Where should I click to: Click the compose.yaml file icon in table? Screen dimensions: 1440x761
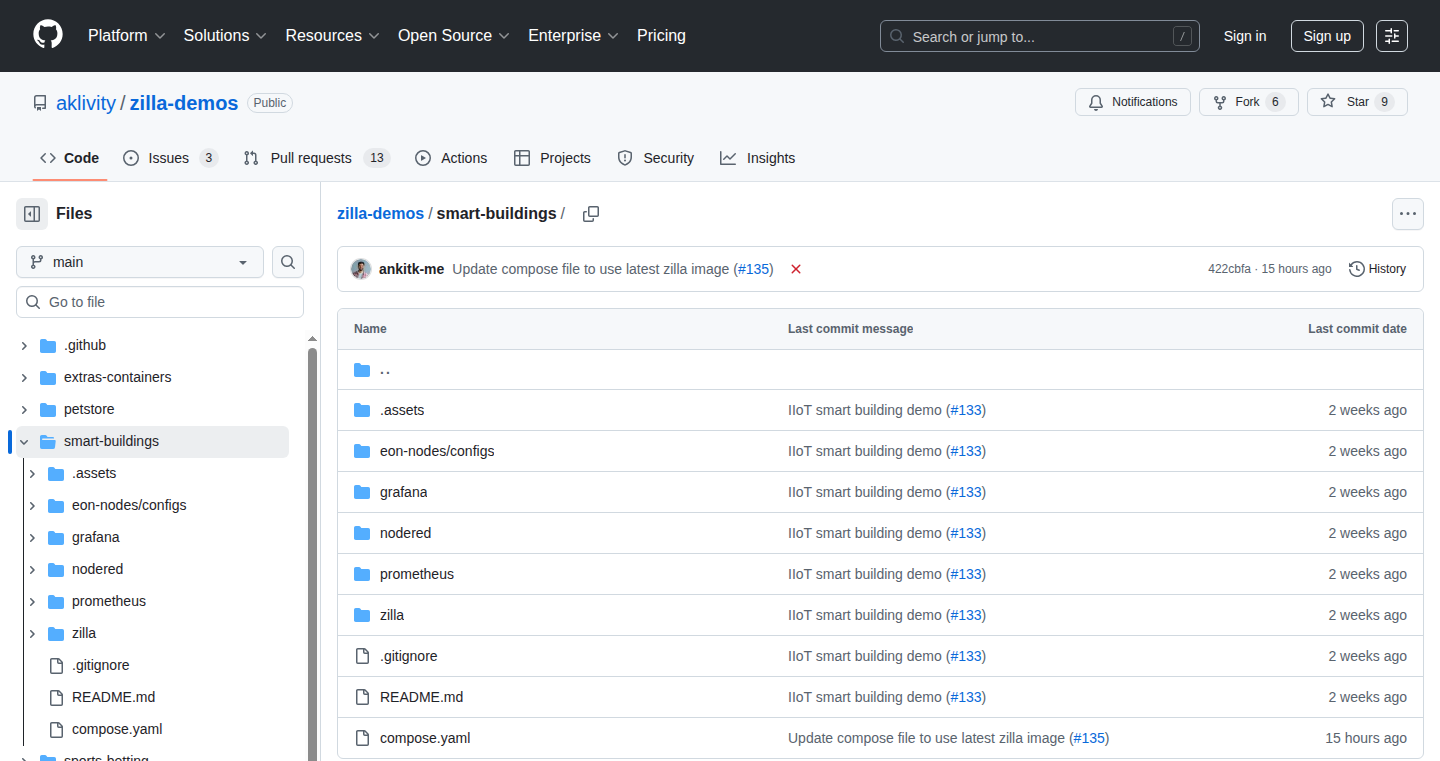362,738
